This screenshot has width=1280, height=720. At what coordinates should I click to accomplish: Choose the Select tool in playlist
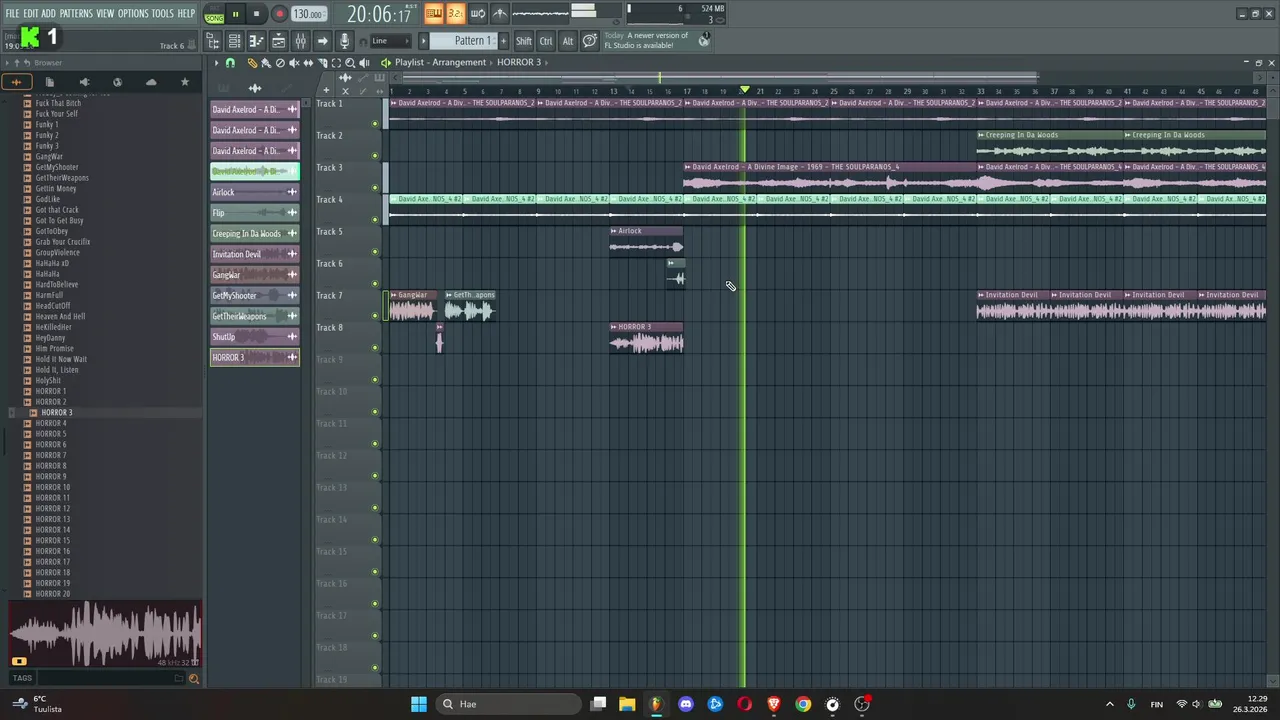point(336,62)
